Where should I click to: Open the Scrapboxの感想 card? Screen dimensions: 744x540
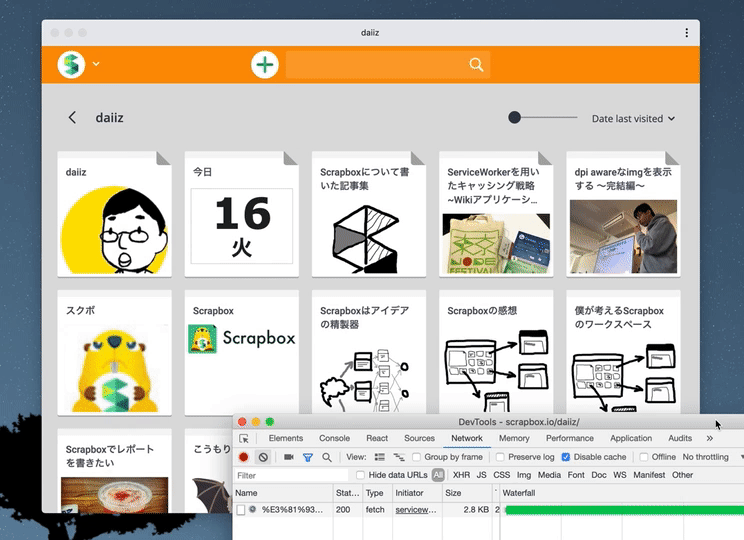pos(496,353)
